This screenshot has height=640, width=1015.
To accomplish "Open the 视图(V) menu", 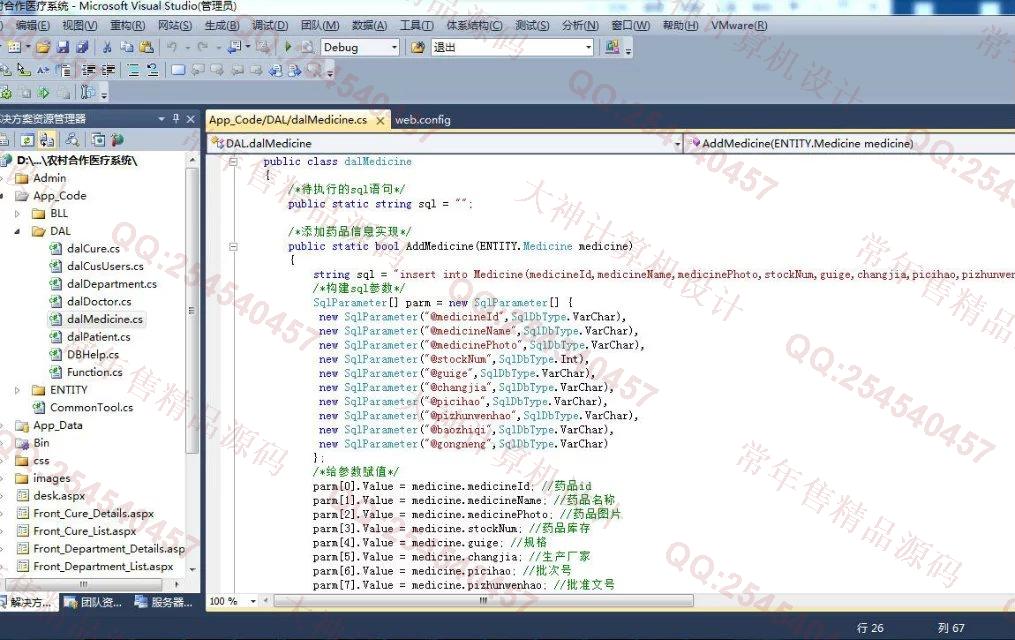I will click(x=80, y=25).
